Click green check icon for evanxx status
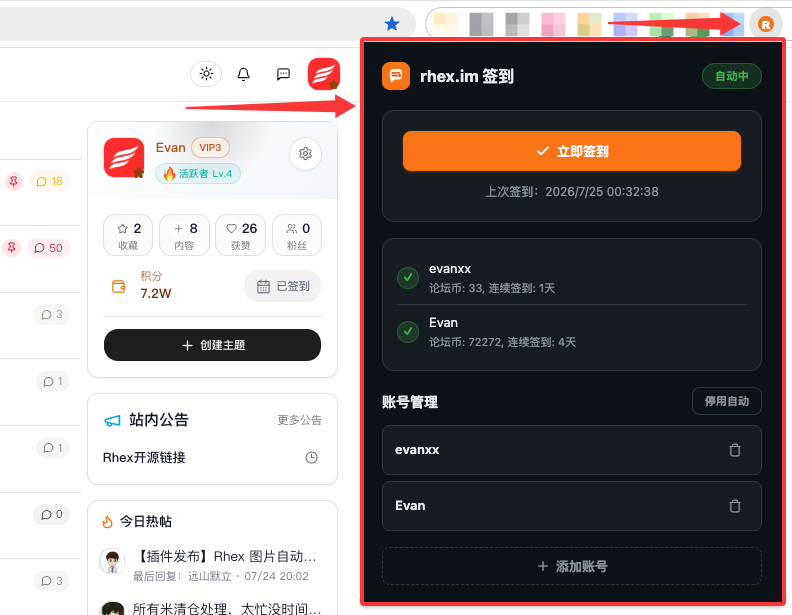Image resolution: width=792 pixels, height=615 pixels. point(408,278)
